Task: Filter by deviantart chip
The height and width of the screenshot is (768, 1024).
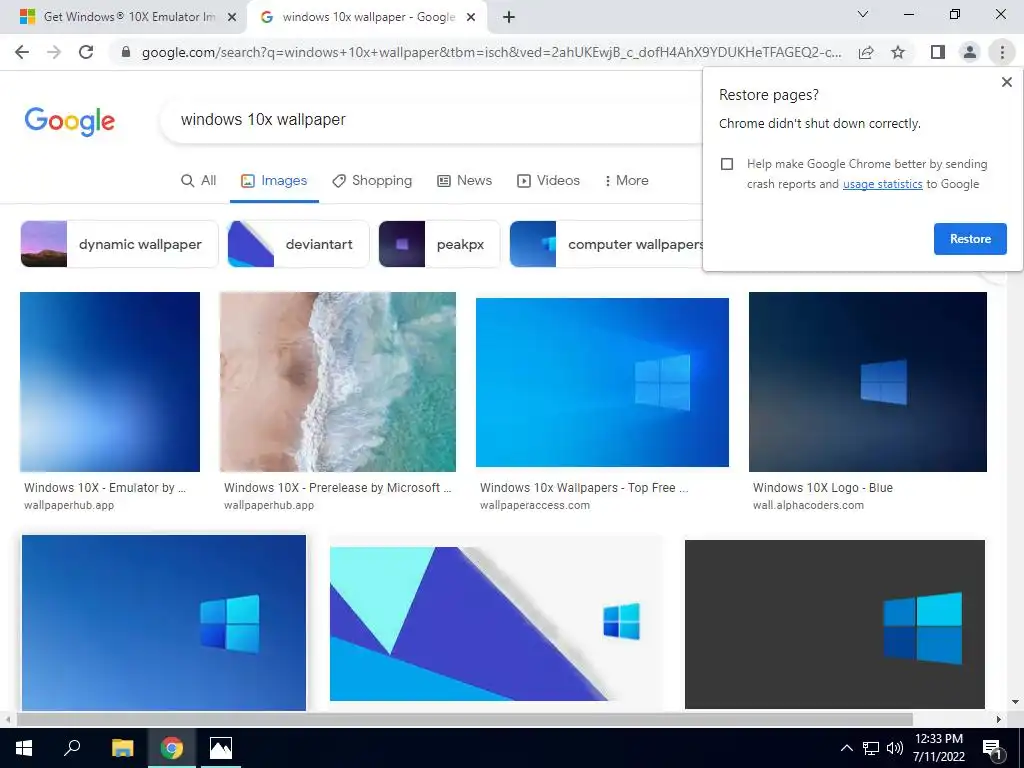Action: 298,244
